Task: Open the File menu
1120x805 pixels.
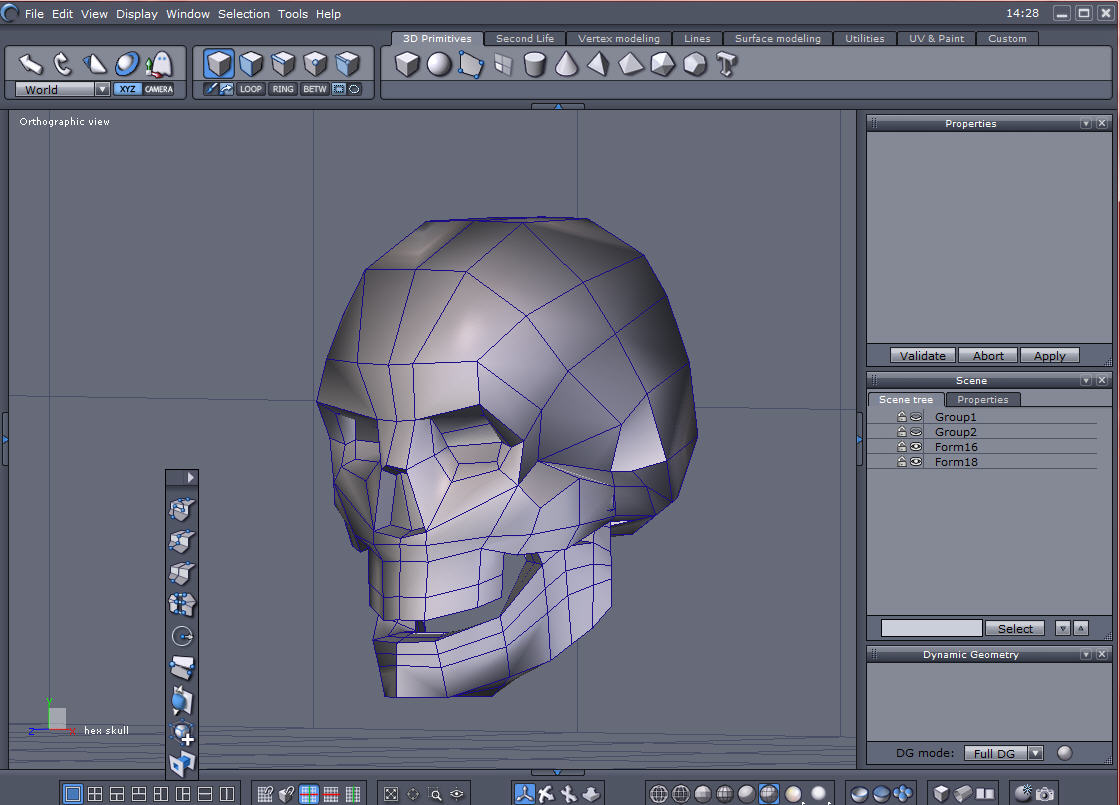Action: [x=34, y=14]
